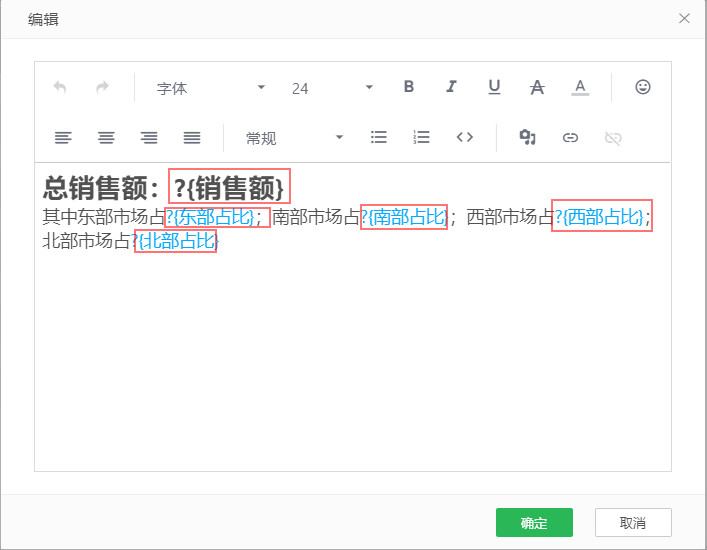The image size is (707, 550).
Task: Open the 常规 paragraph style dropdown
Action: (x=294, y=138)
